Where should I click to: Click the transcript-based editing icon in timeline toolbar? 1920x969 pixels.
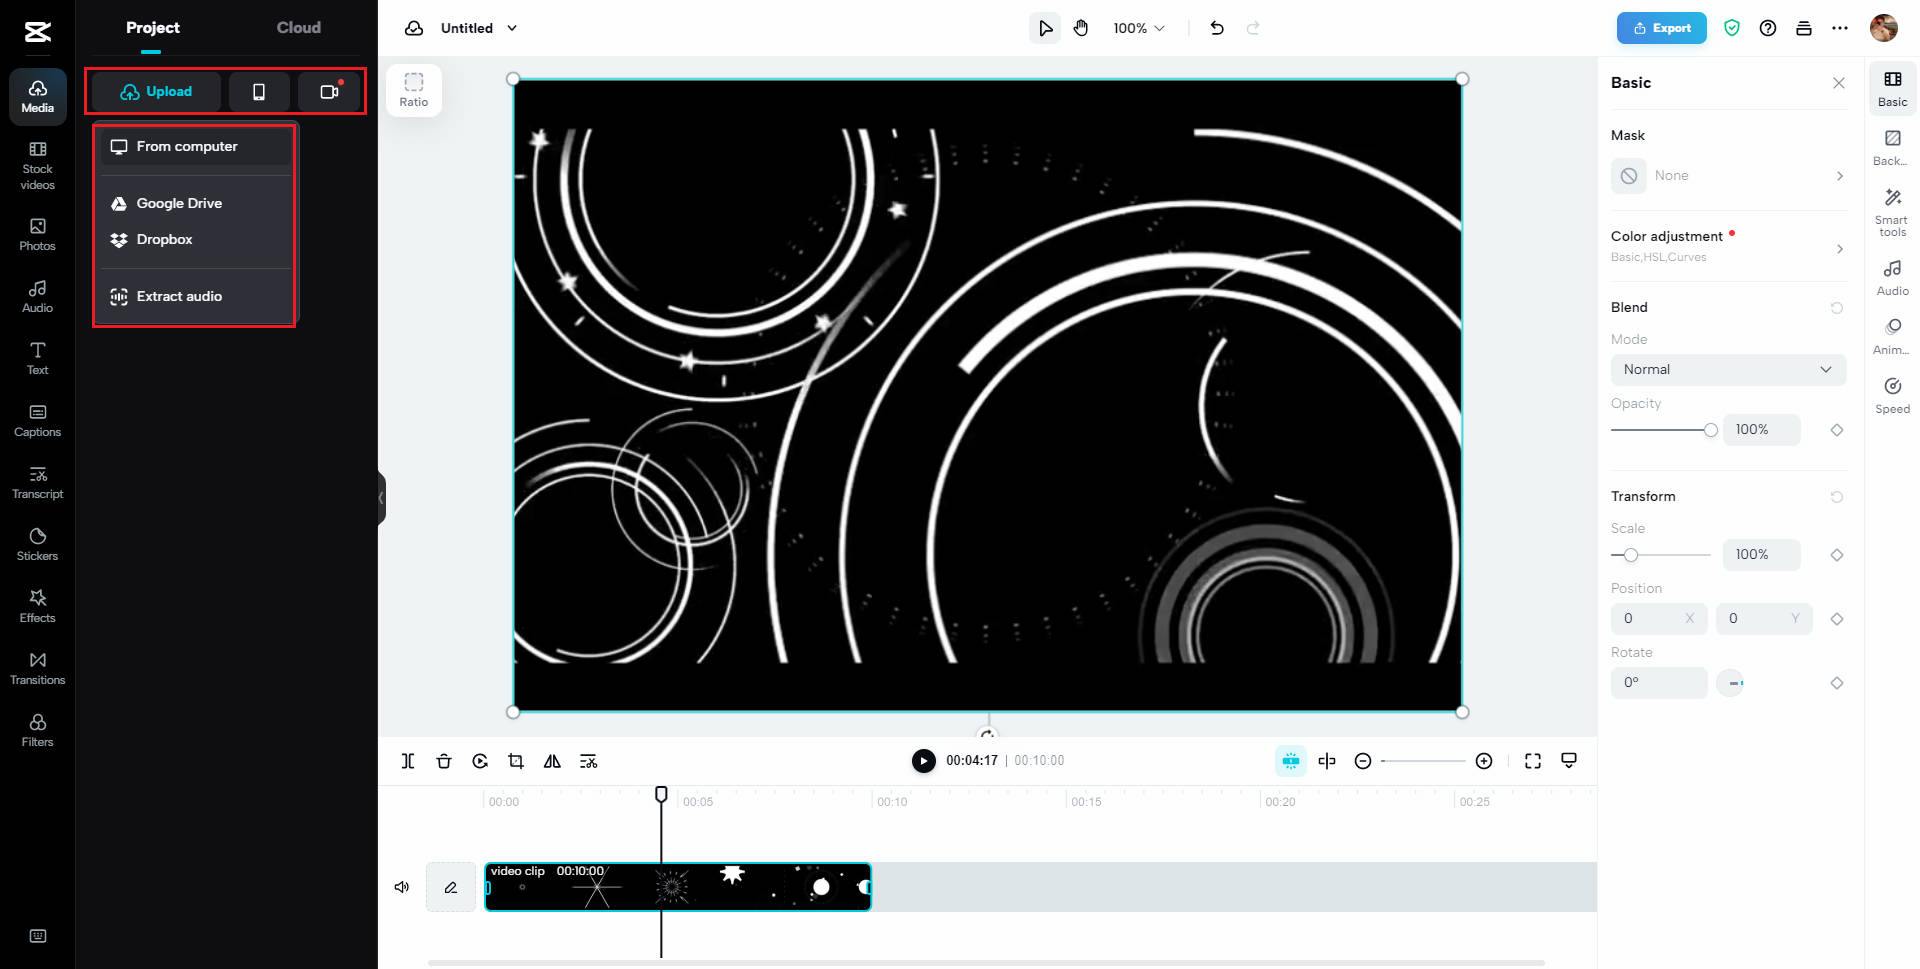coord(588,761)
